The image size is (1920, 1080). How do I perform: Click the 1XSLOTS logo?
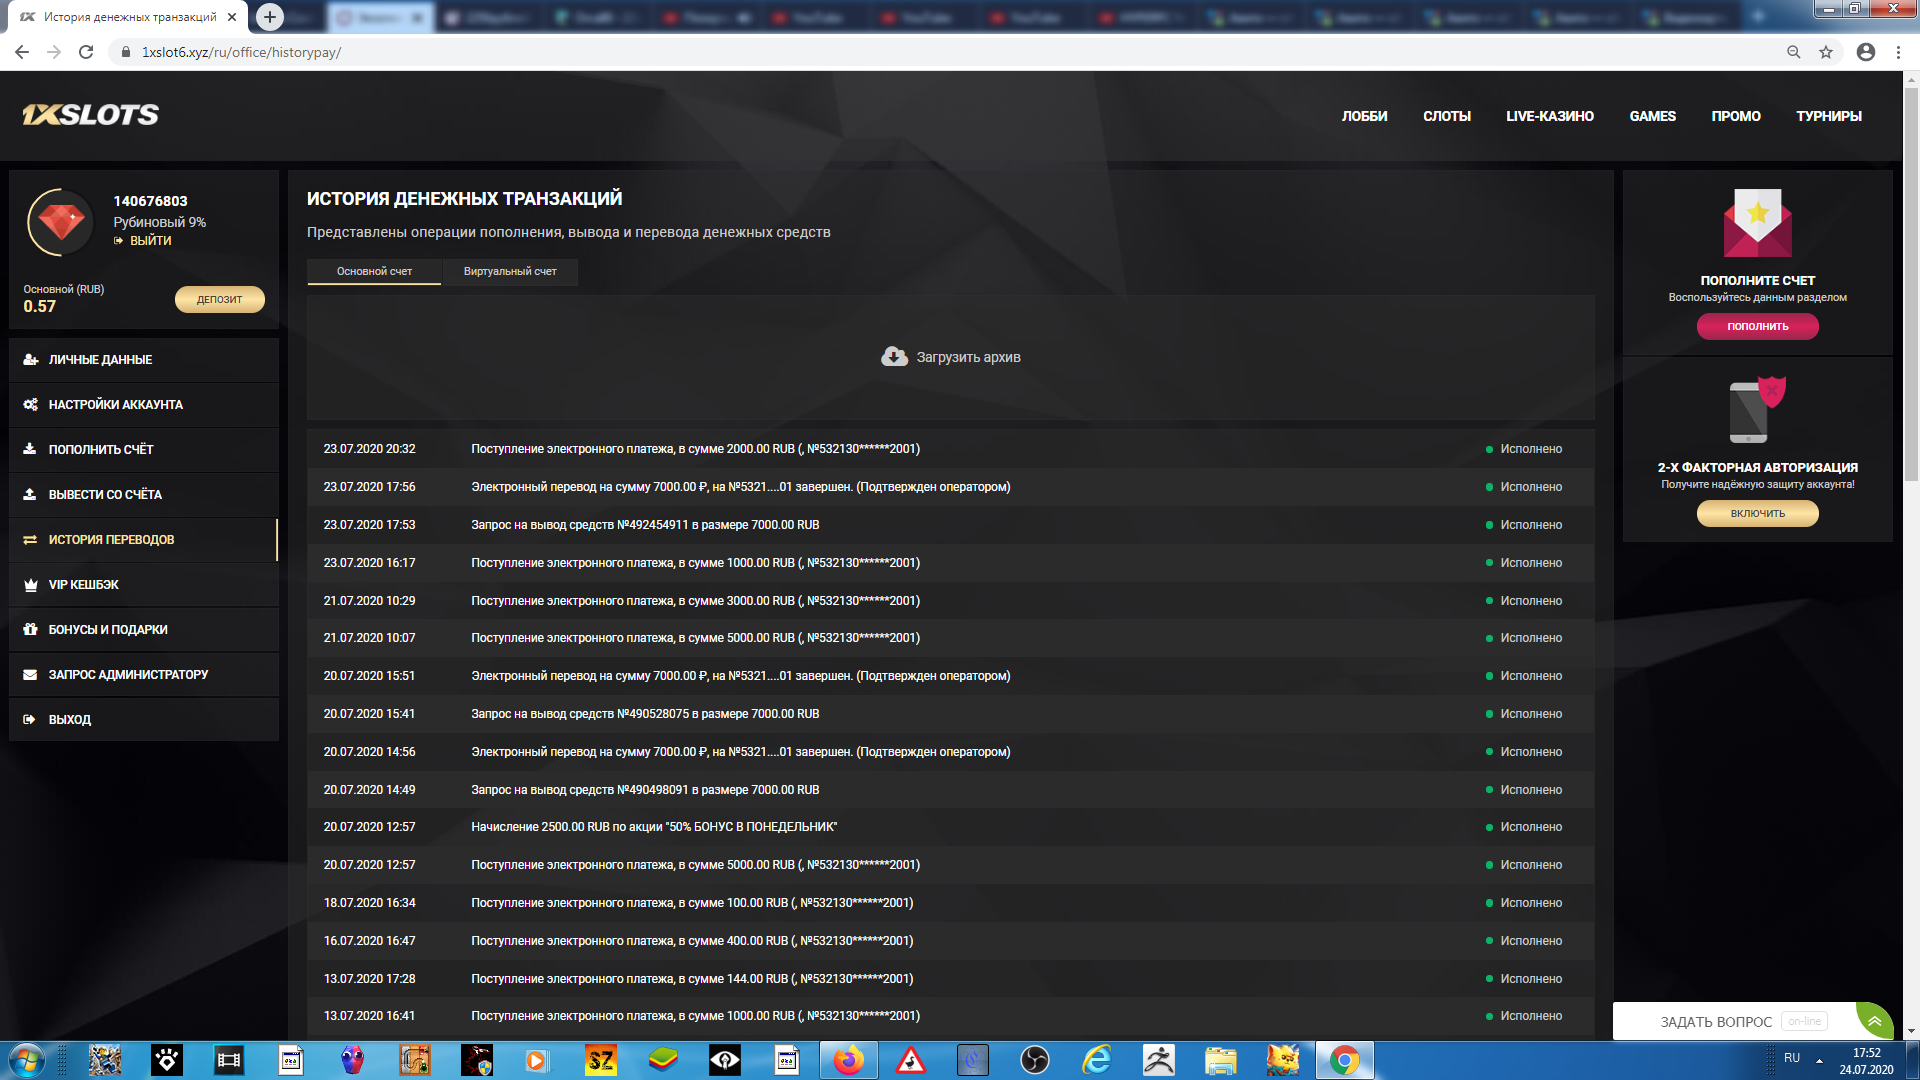point(91,115)
